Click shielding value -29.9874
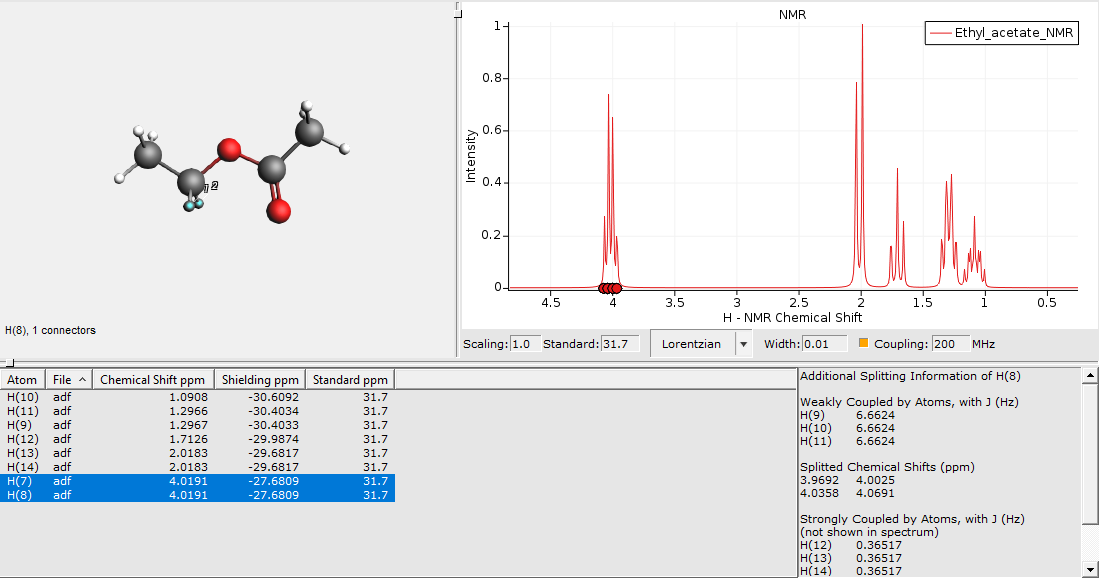The image size is (1099, 578). coord(273,439)
